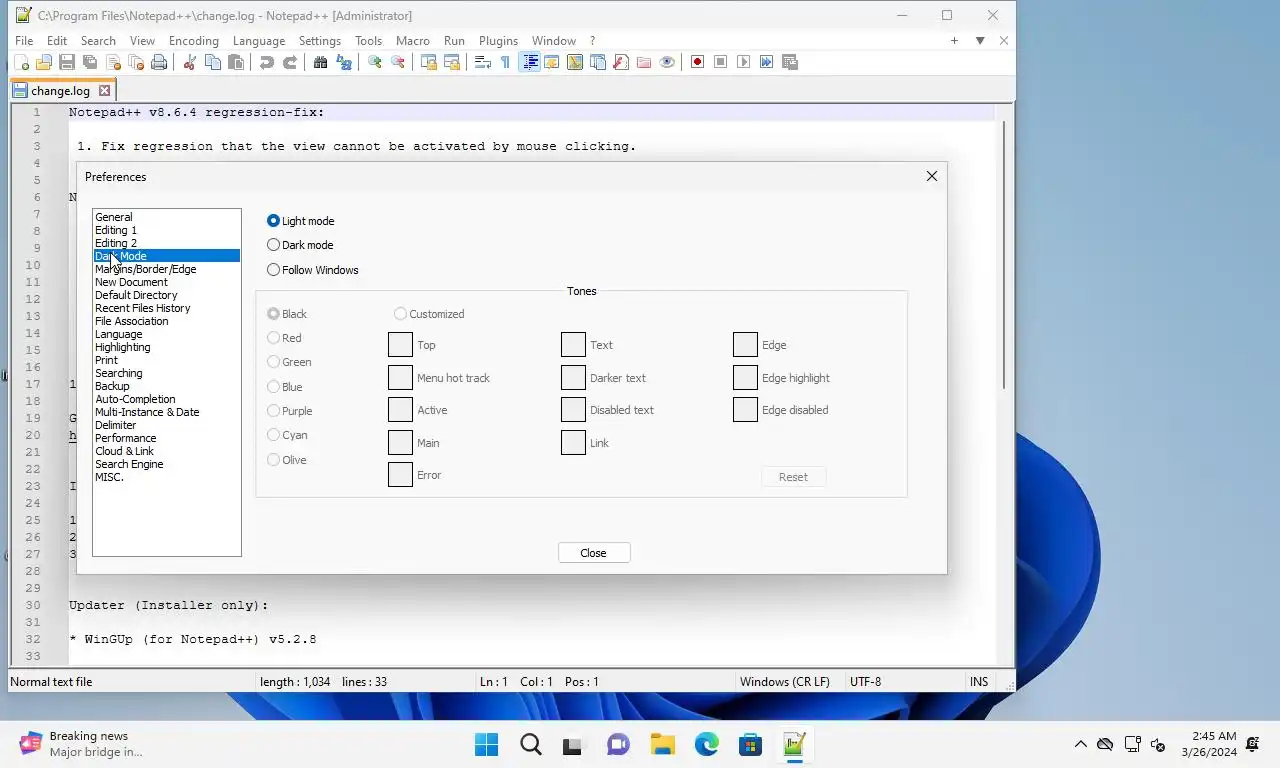Open Microsoft Edge from taskbar
The height and width of the screenshot is (768, 1280).
pyautogui.click(x=707, y=745)
